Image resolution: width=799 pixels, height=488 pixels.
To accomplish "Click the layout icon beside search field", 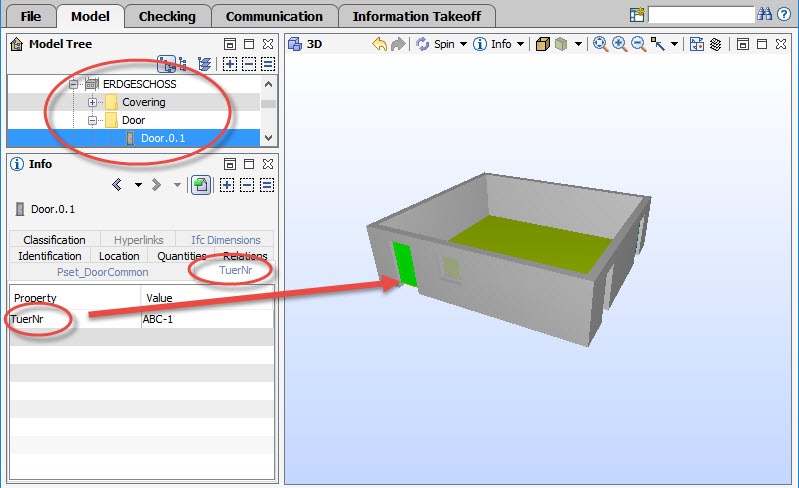I will click(637, 14).
